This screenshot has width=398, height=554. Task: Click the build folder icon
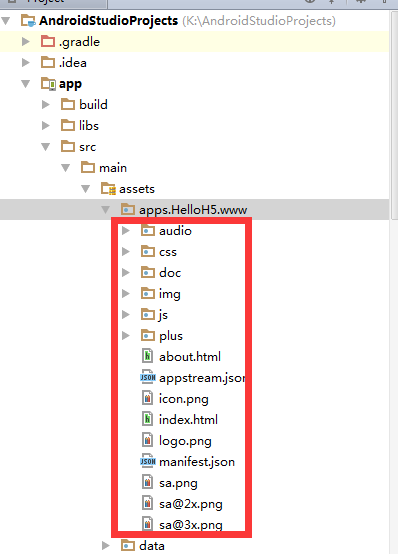point(68,104)
